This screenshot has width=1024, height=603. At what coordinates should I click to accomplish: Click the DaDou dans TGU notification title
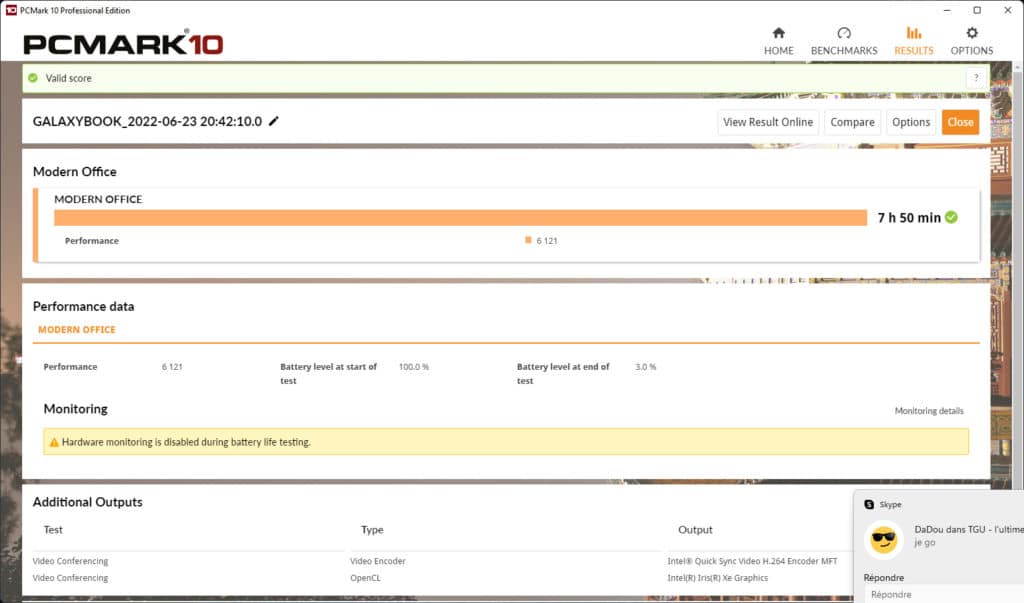tap(968, 529)
